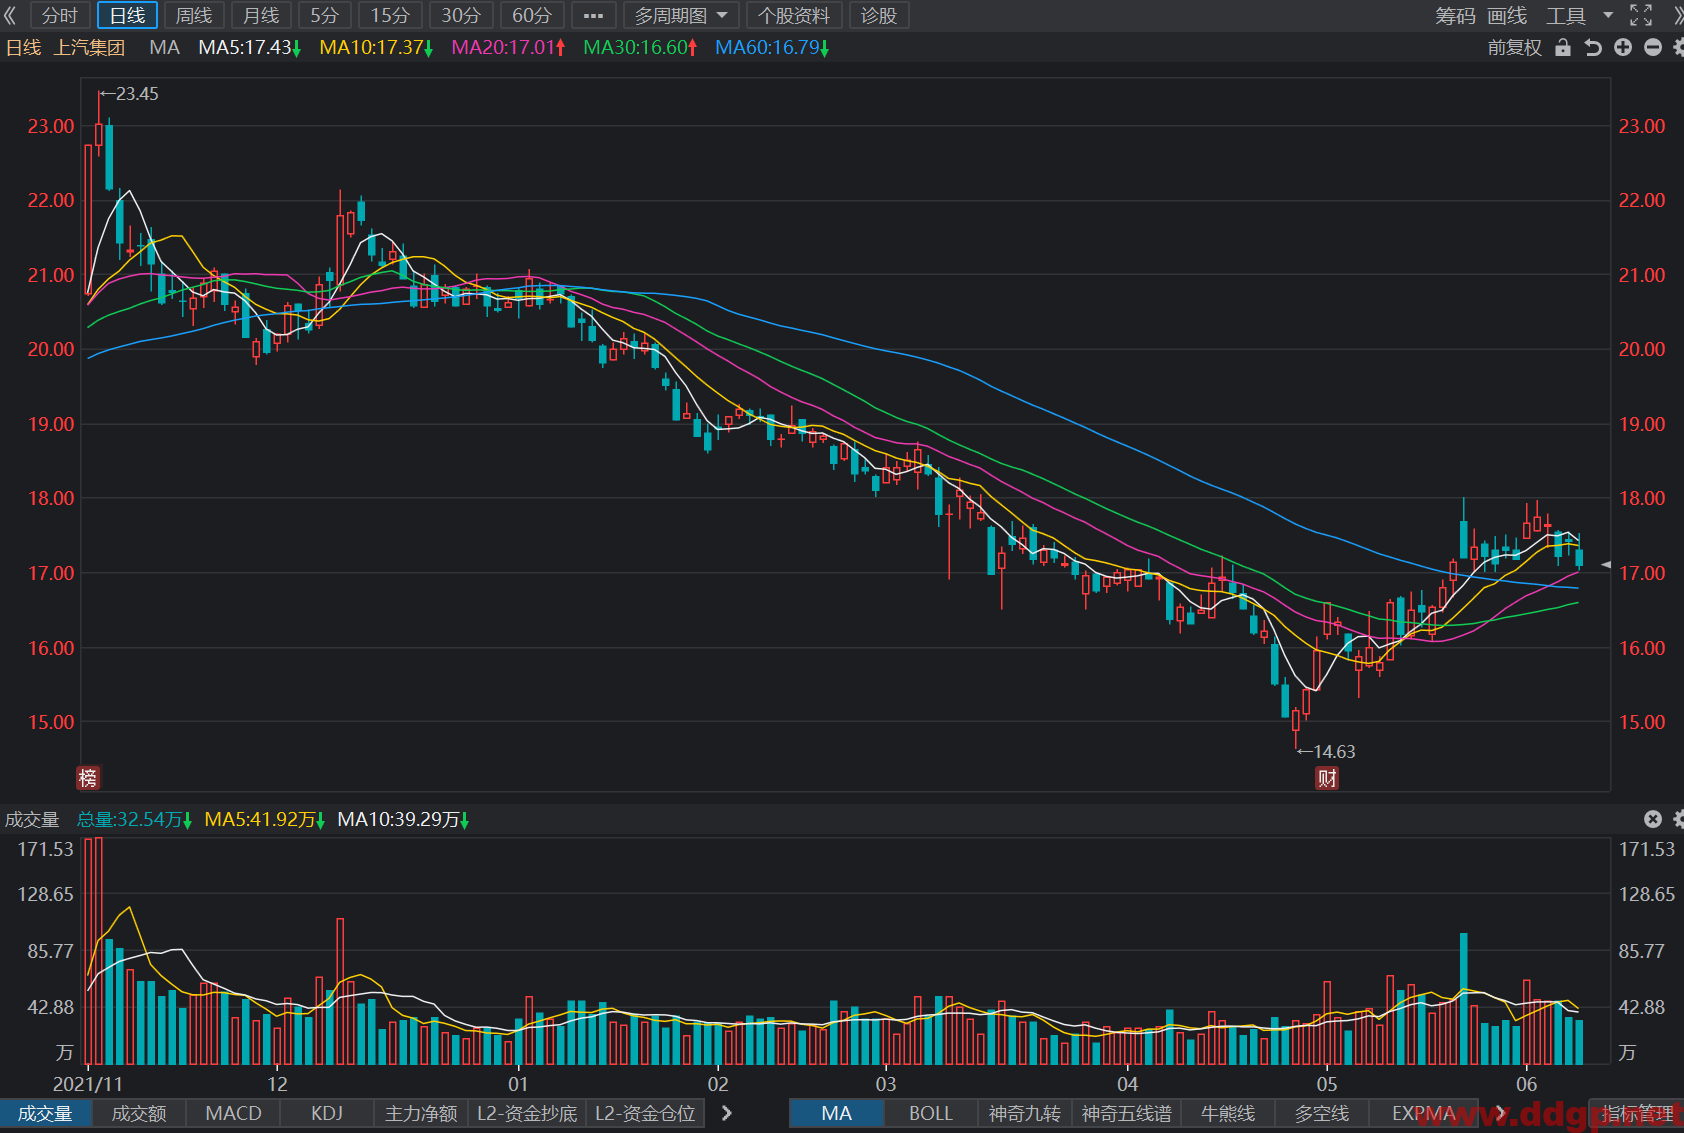The height and width of the screenshot is (1133, 1684).
Task: Open 筹码 chip distribution
Action: coord(1456,15)
